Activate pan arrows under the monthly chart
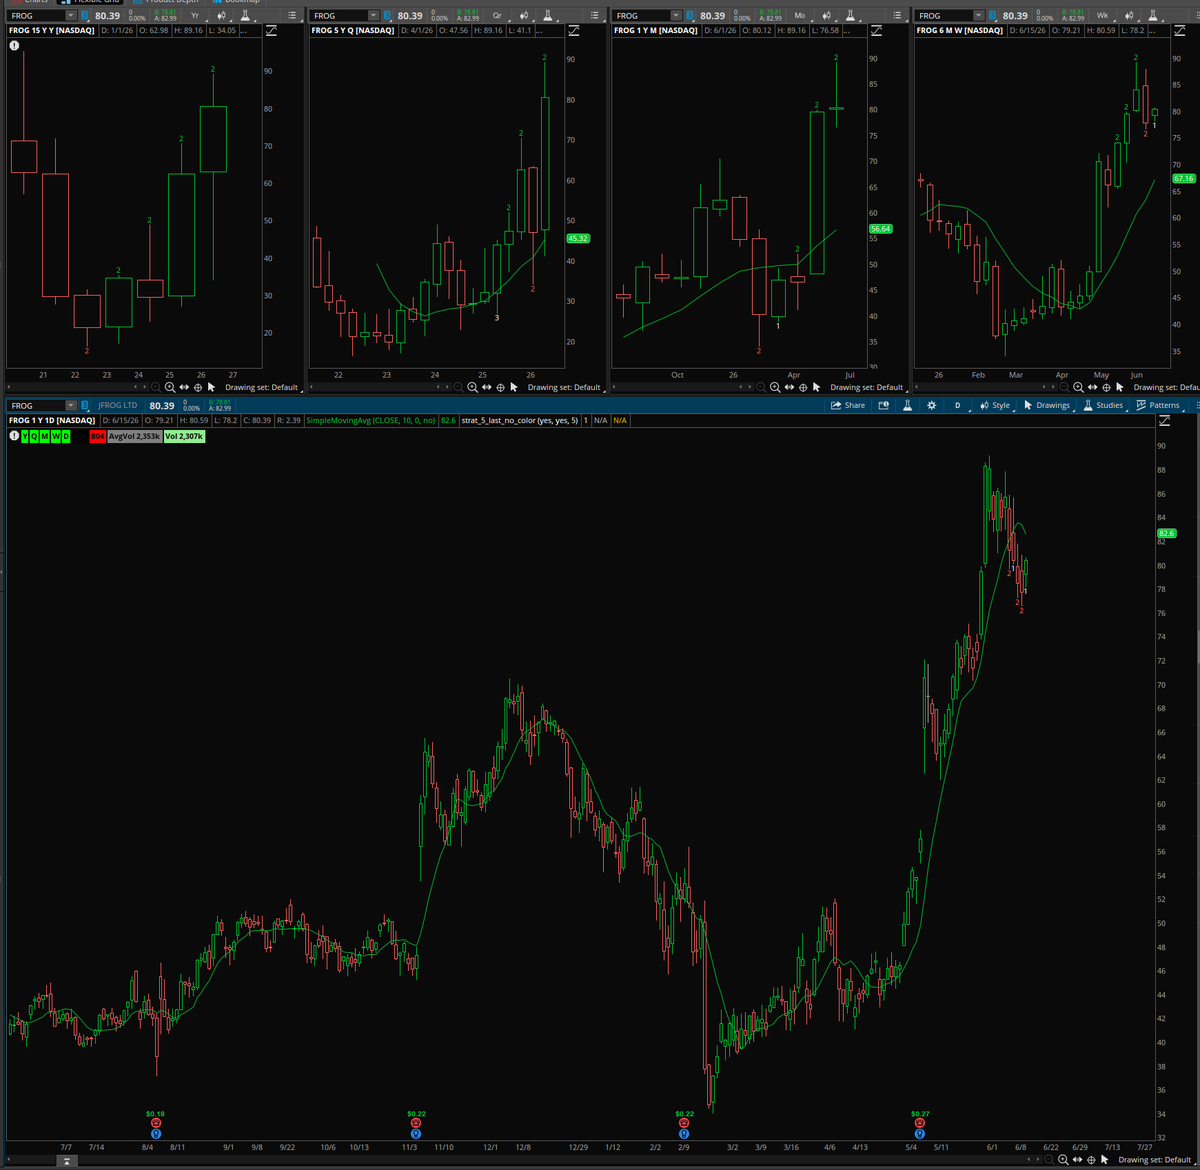Screen dimensions: 1200x1170 coord(789,387)
